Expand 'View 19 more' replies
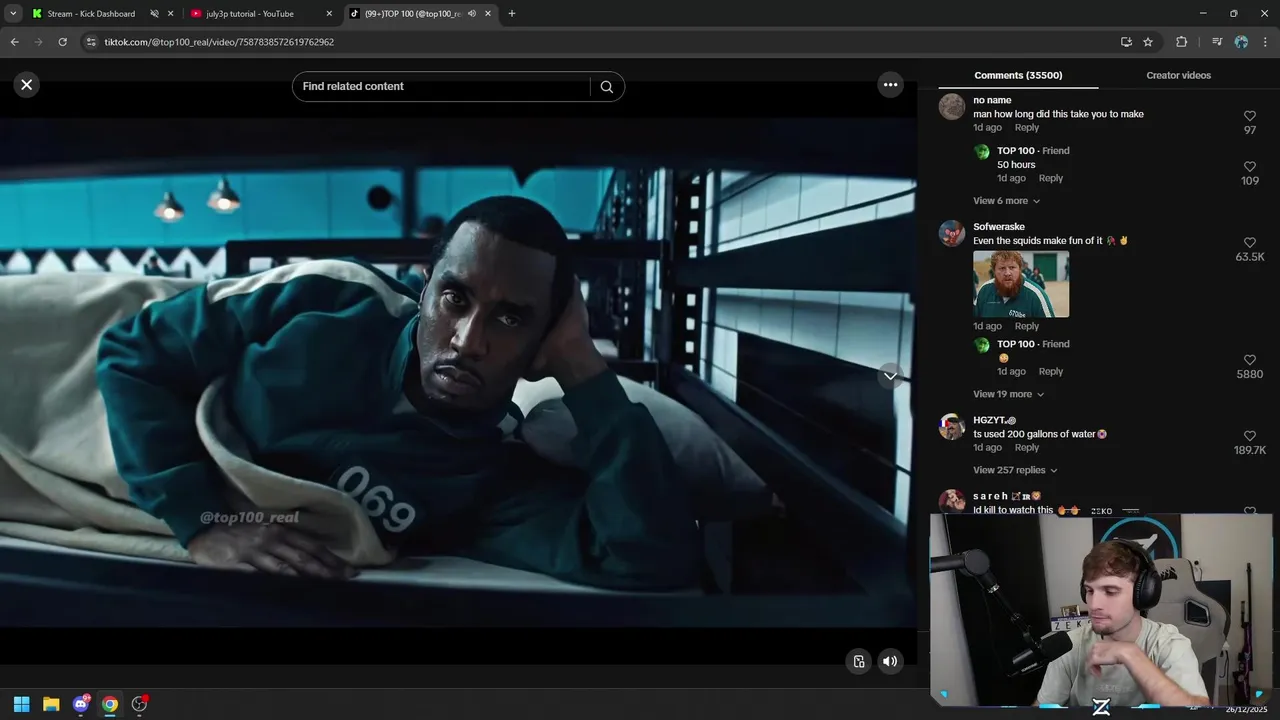This screenshot has width=1280, height=720. 1008,394
